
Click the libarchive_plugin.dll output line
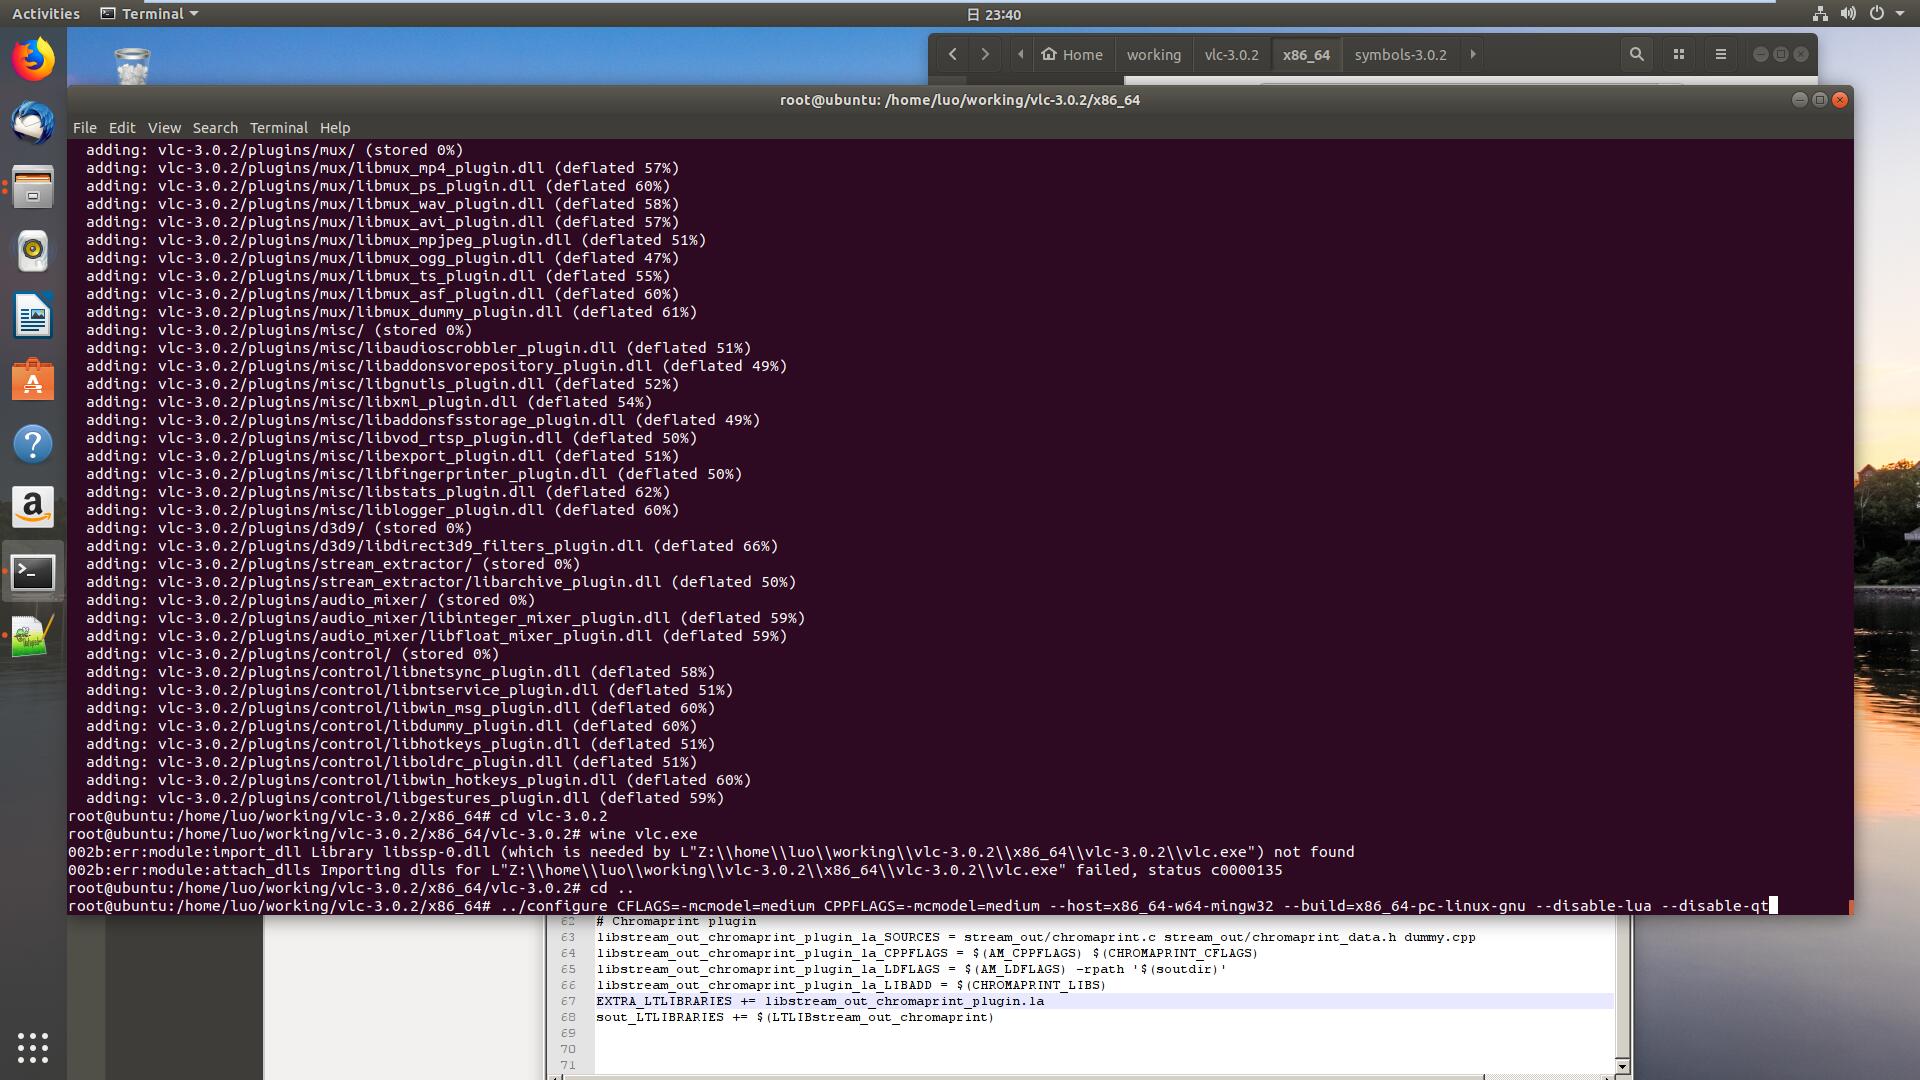coord(441,582)
